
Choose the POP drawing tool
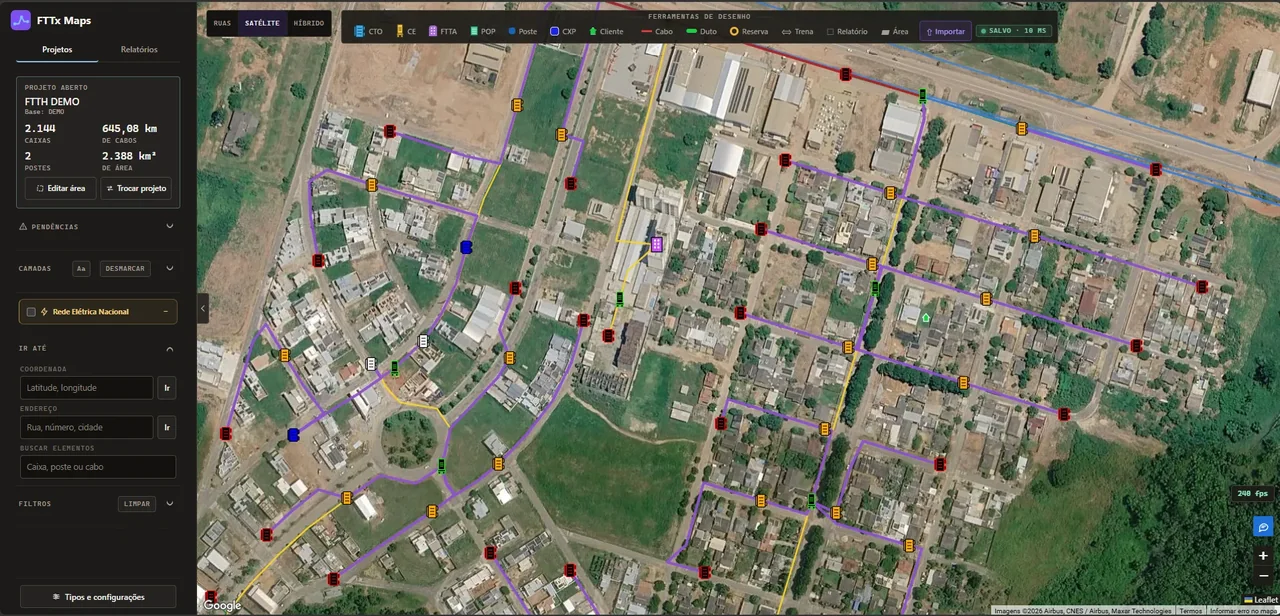482,31
